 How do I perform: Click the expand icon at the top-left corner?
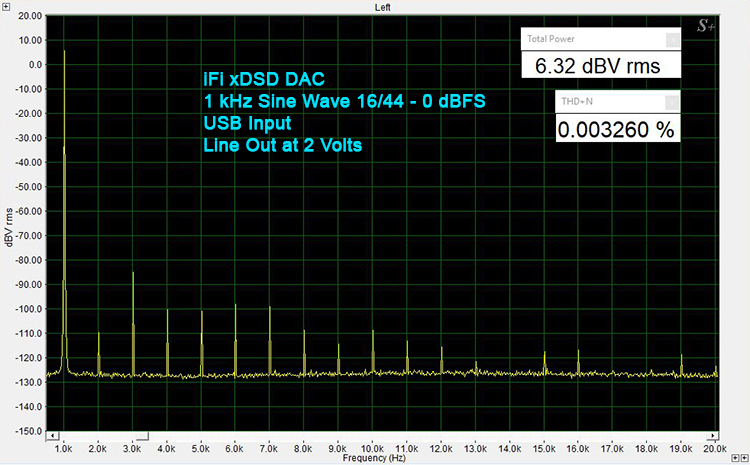(x=6, y=6)
